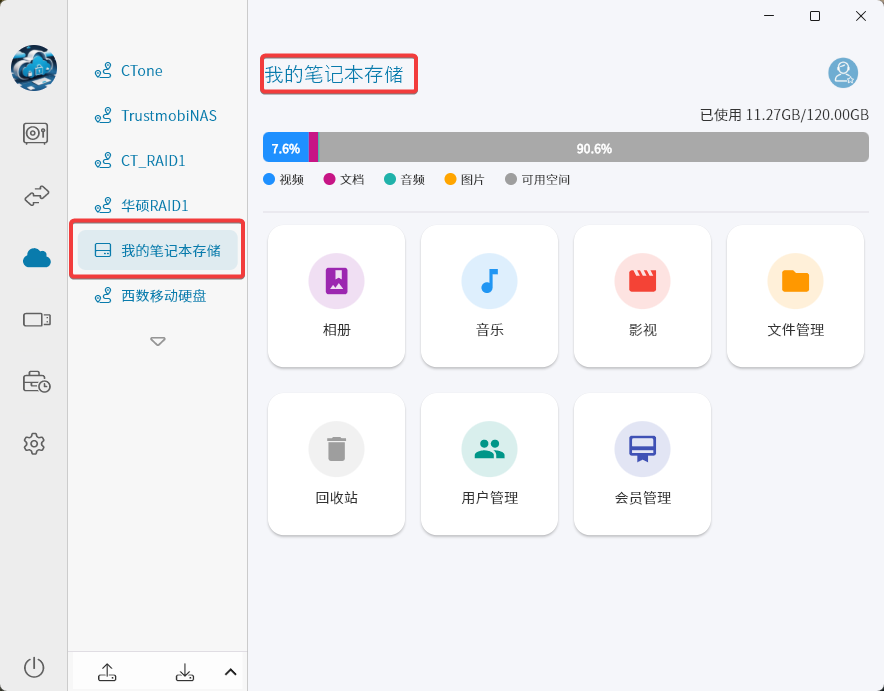Open 用户管理 user management tile
The image size is (884, 691).
489,464
